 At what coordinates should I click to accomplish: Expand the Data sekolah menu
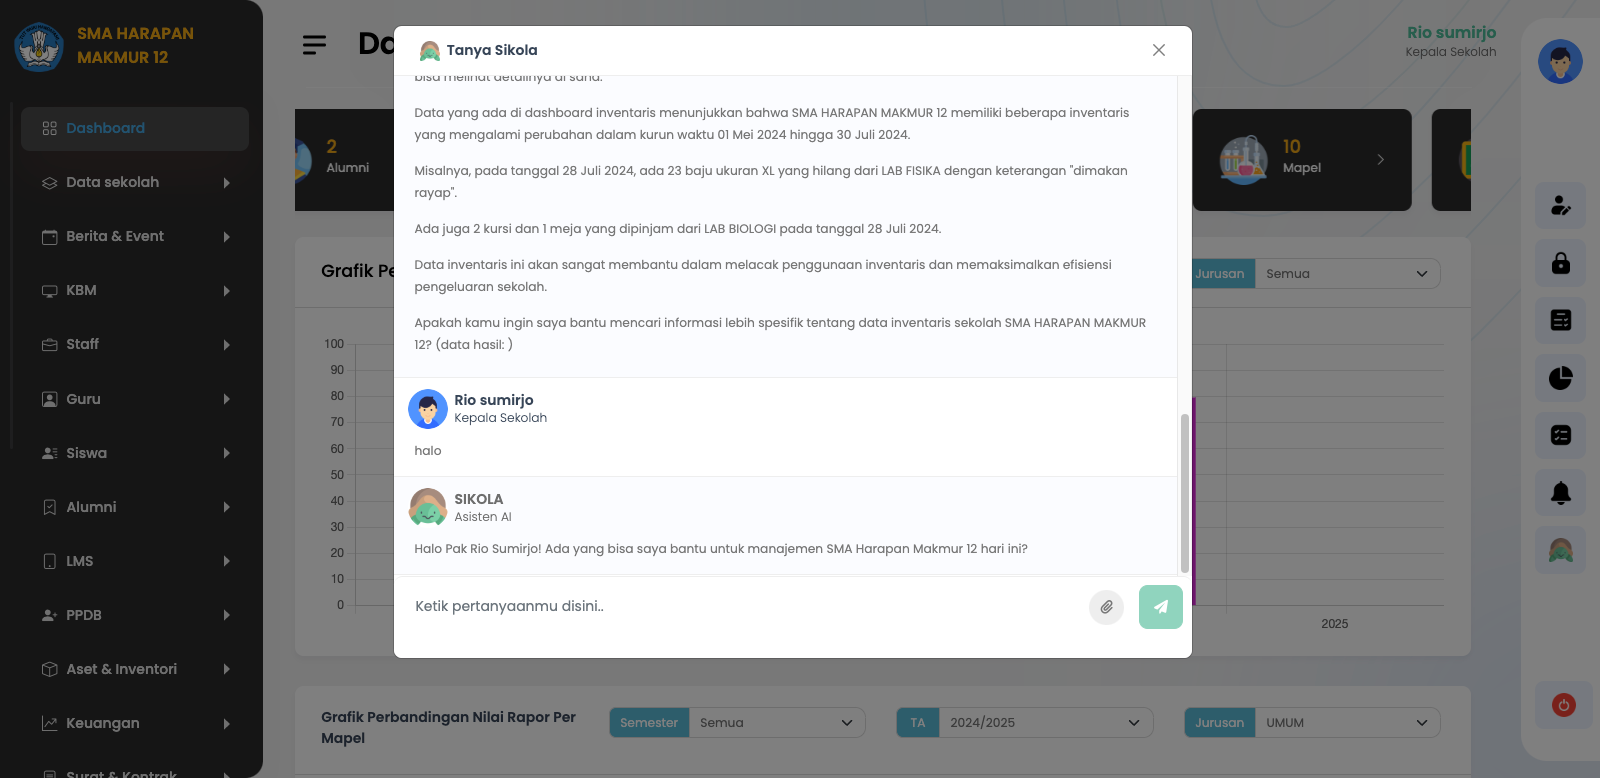pos(135,183)
